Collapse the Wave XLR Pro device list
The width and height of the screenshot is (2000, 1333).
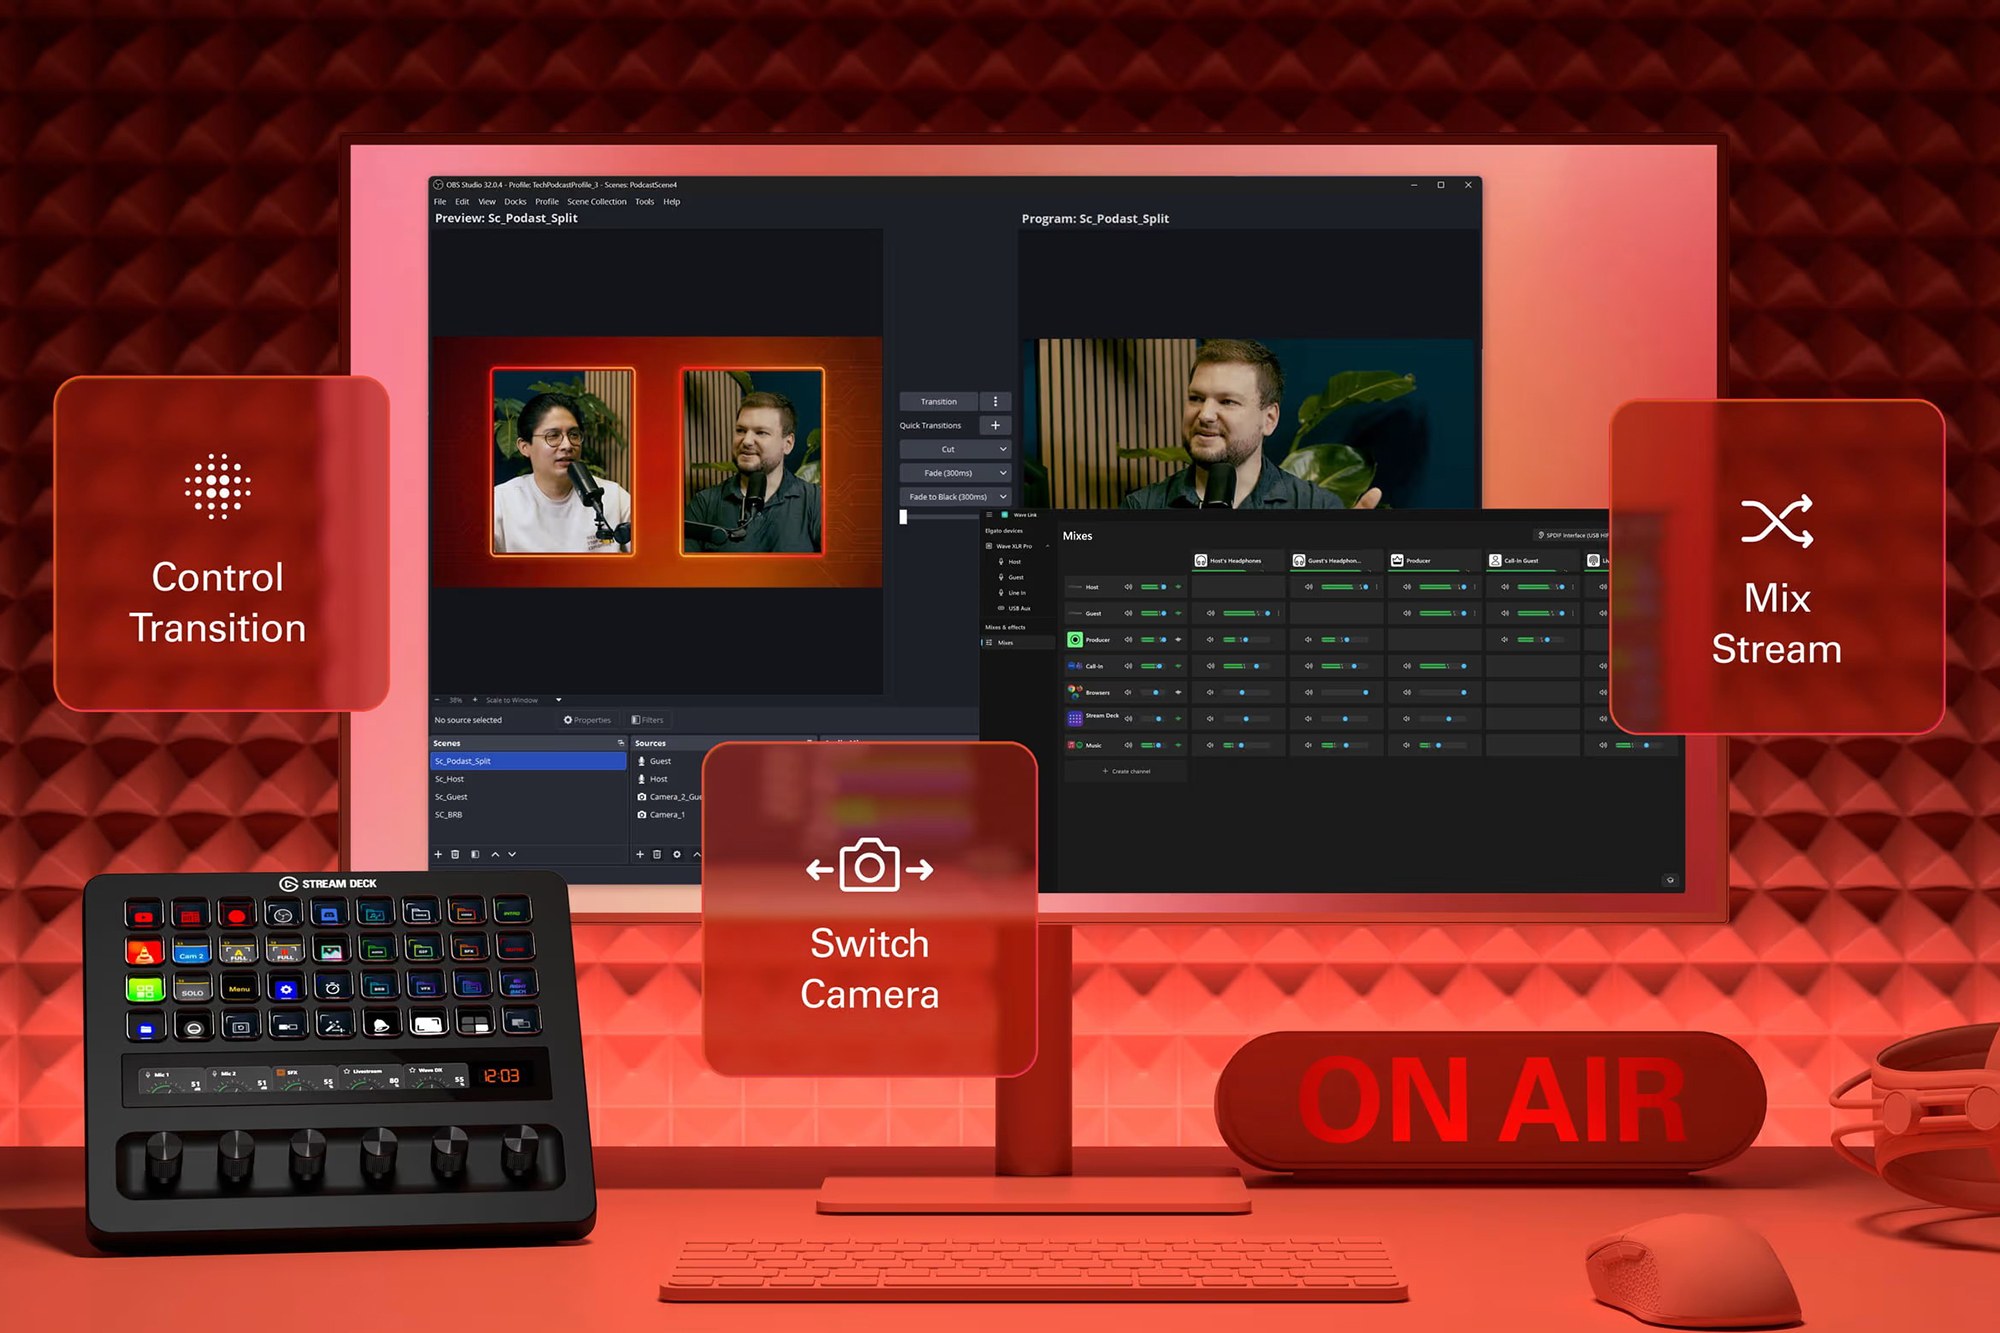(x=1047, y=546)
